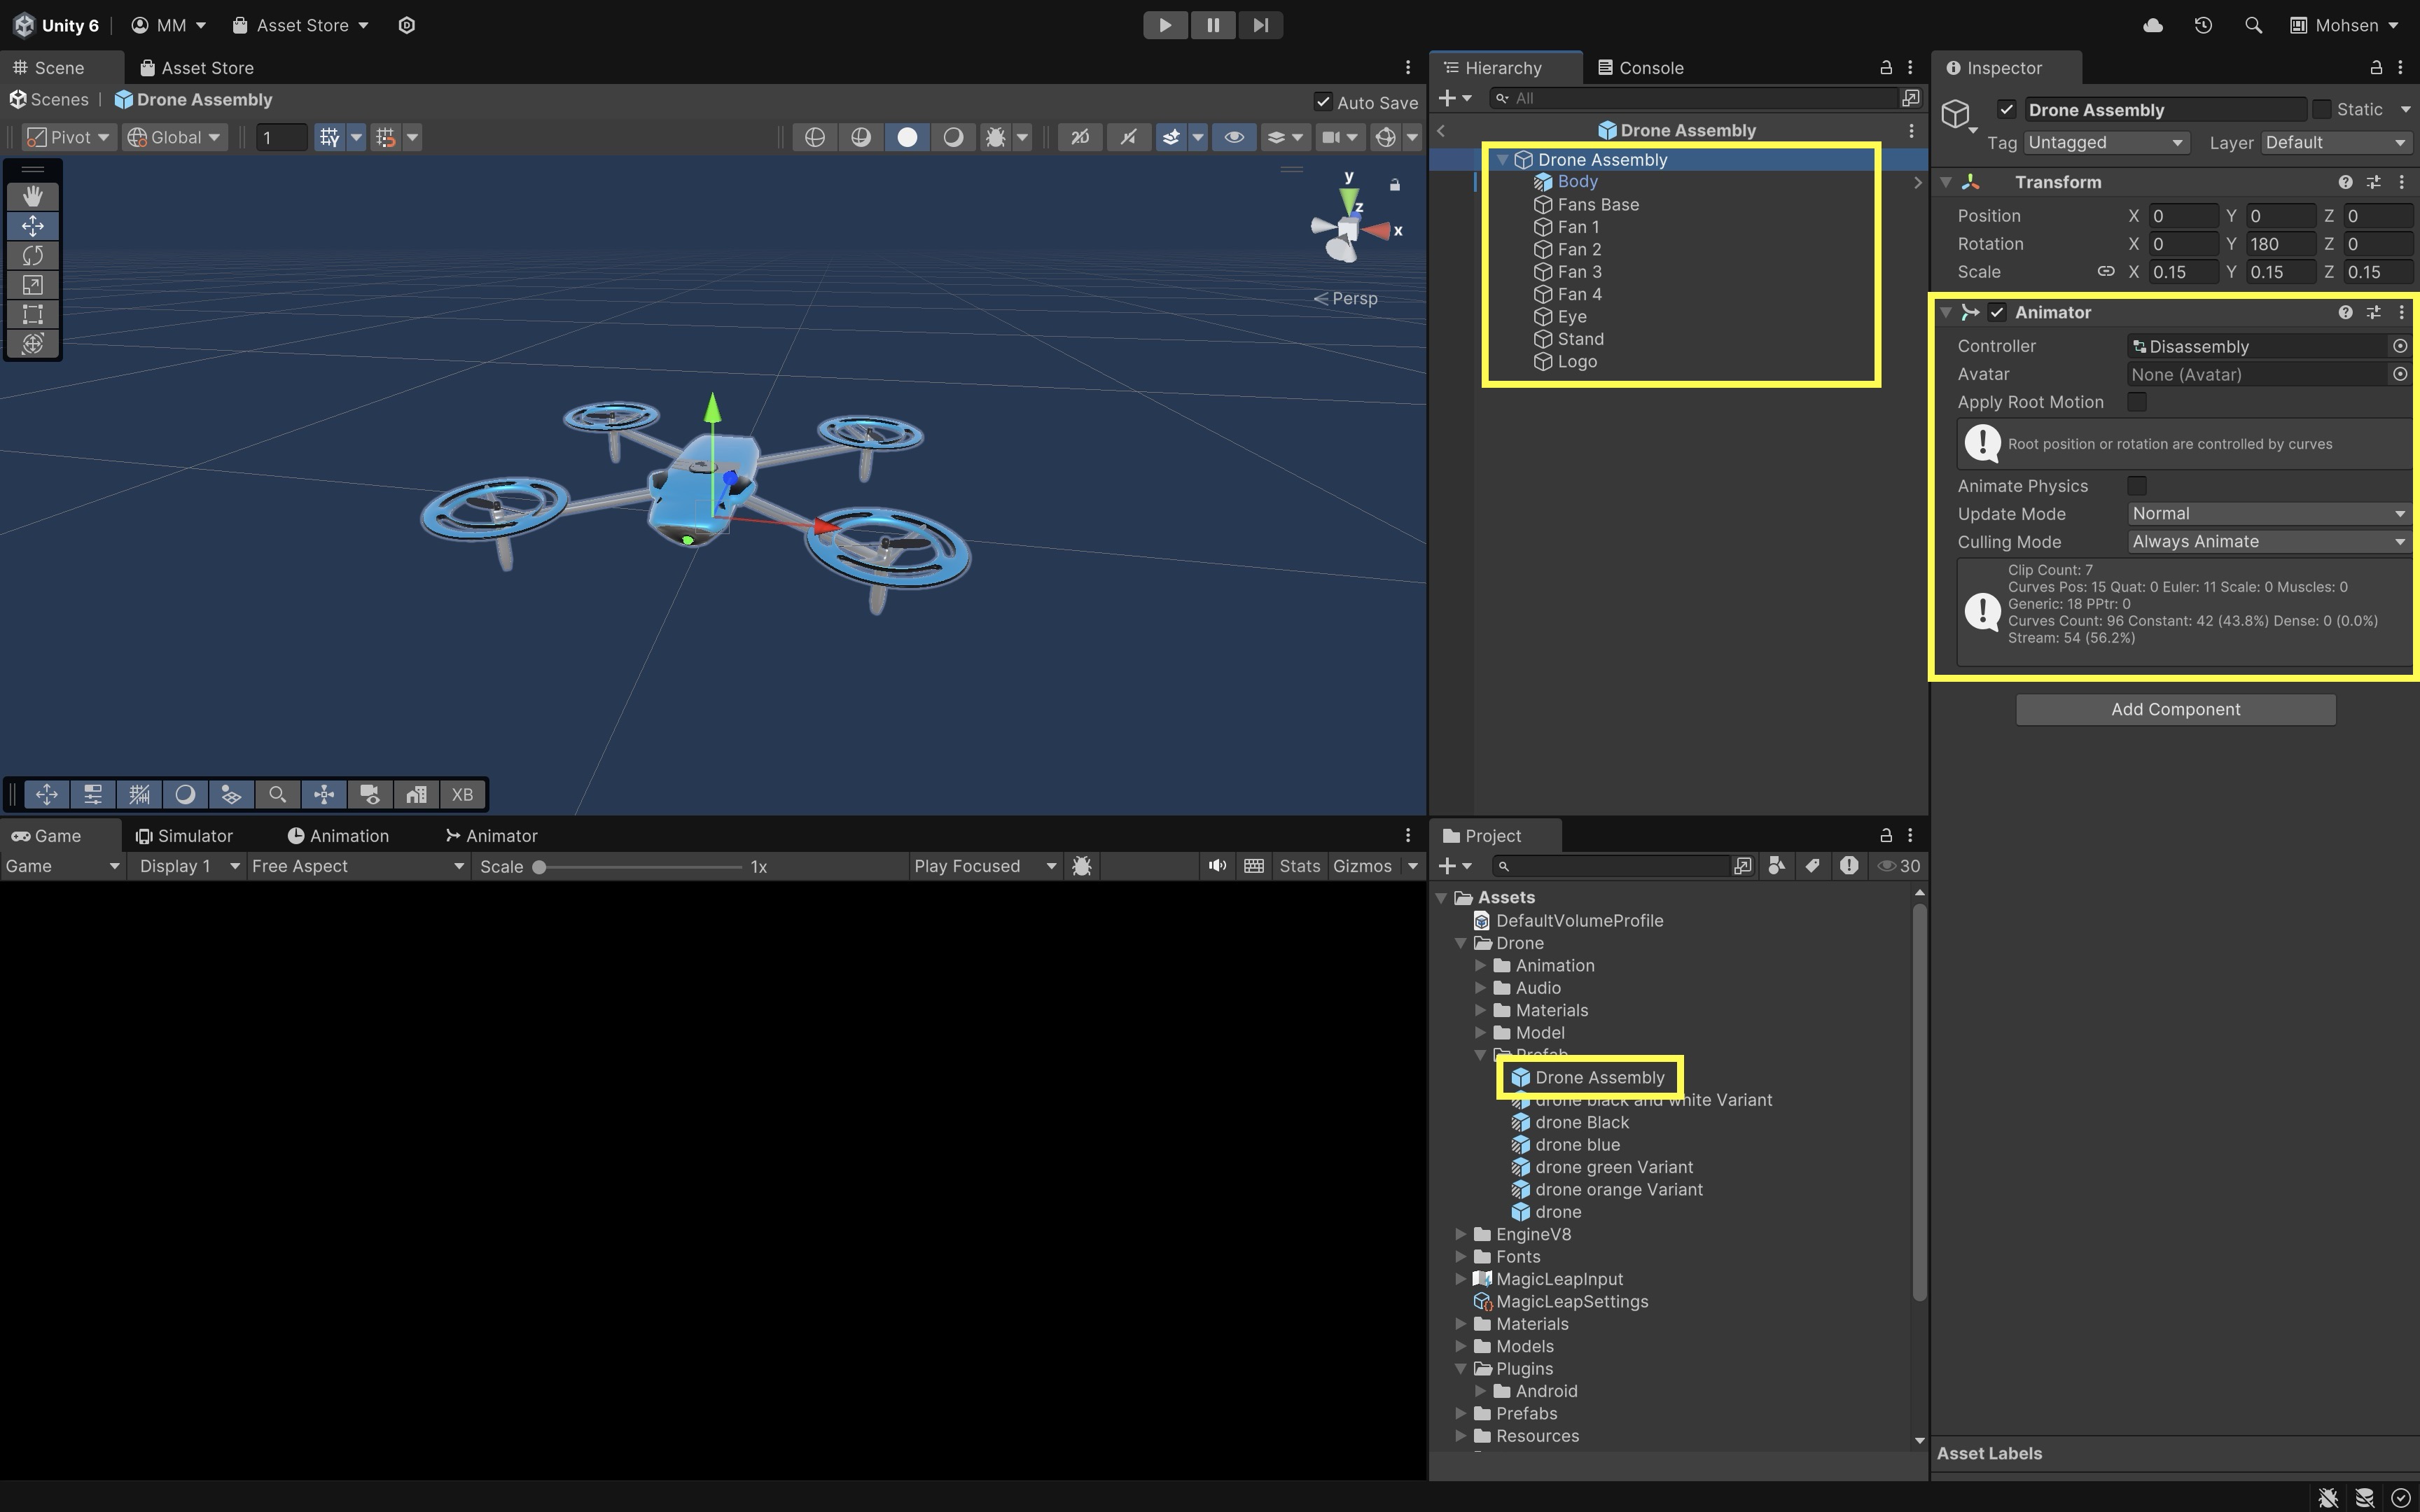Select the Scale tool in scene toolbar
The width and height of the screenshot is (2420, 1512).
[33, 285]
